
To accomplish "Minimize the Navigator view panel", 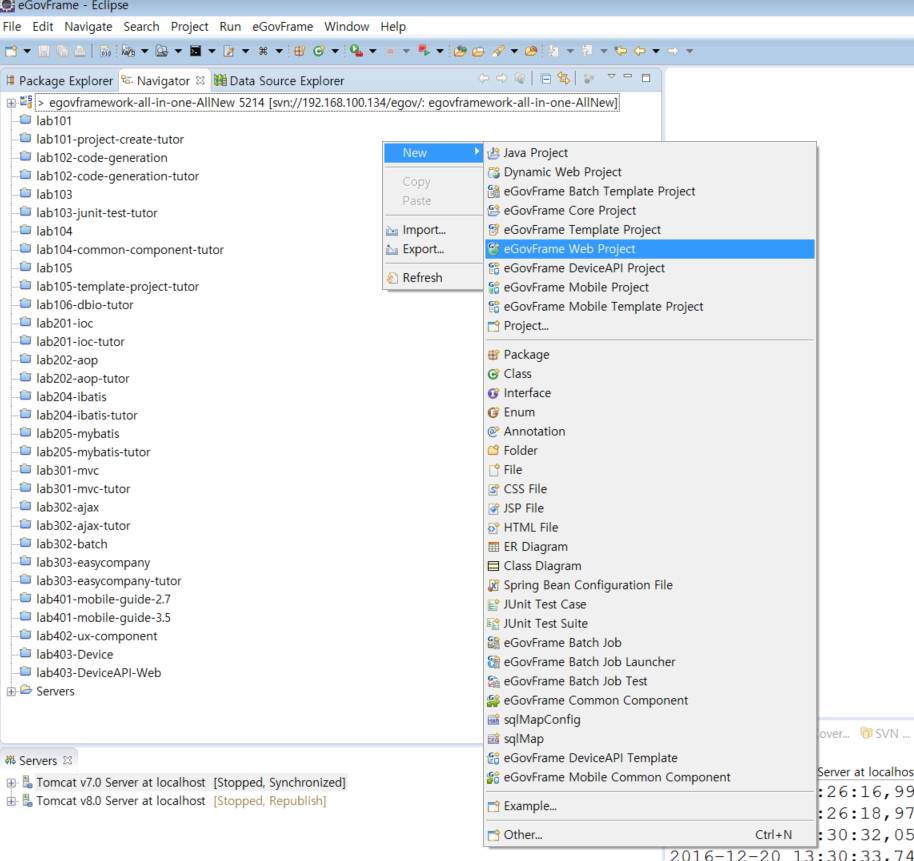I will coord(628,78).
